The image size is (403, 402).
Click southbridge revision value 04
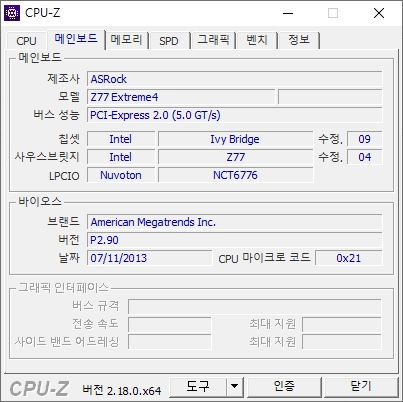(x=364, y=157)
